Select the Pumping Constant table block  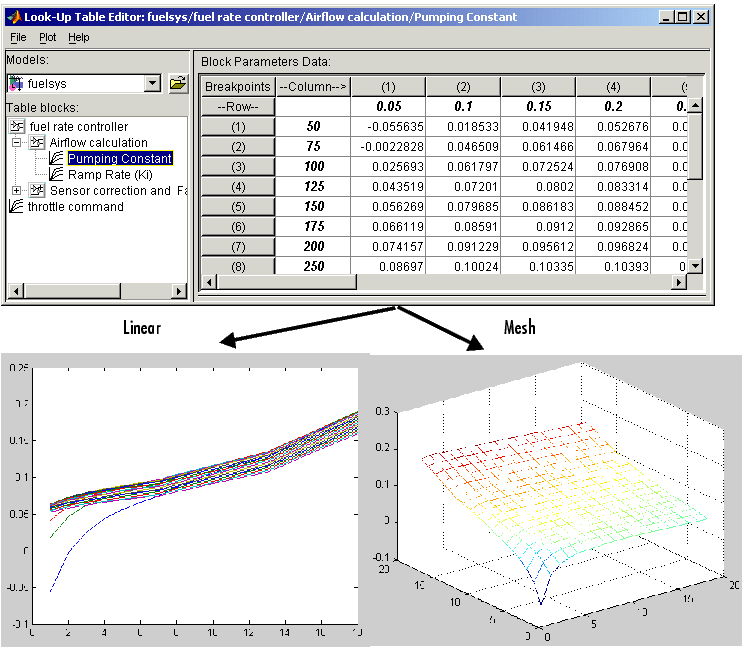(x=120, y=158)
